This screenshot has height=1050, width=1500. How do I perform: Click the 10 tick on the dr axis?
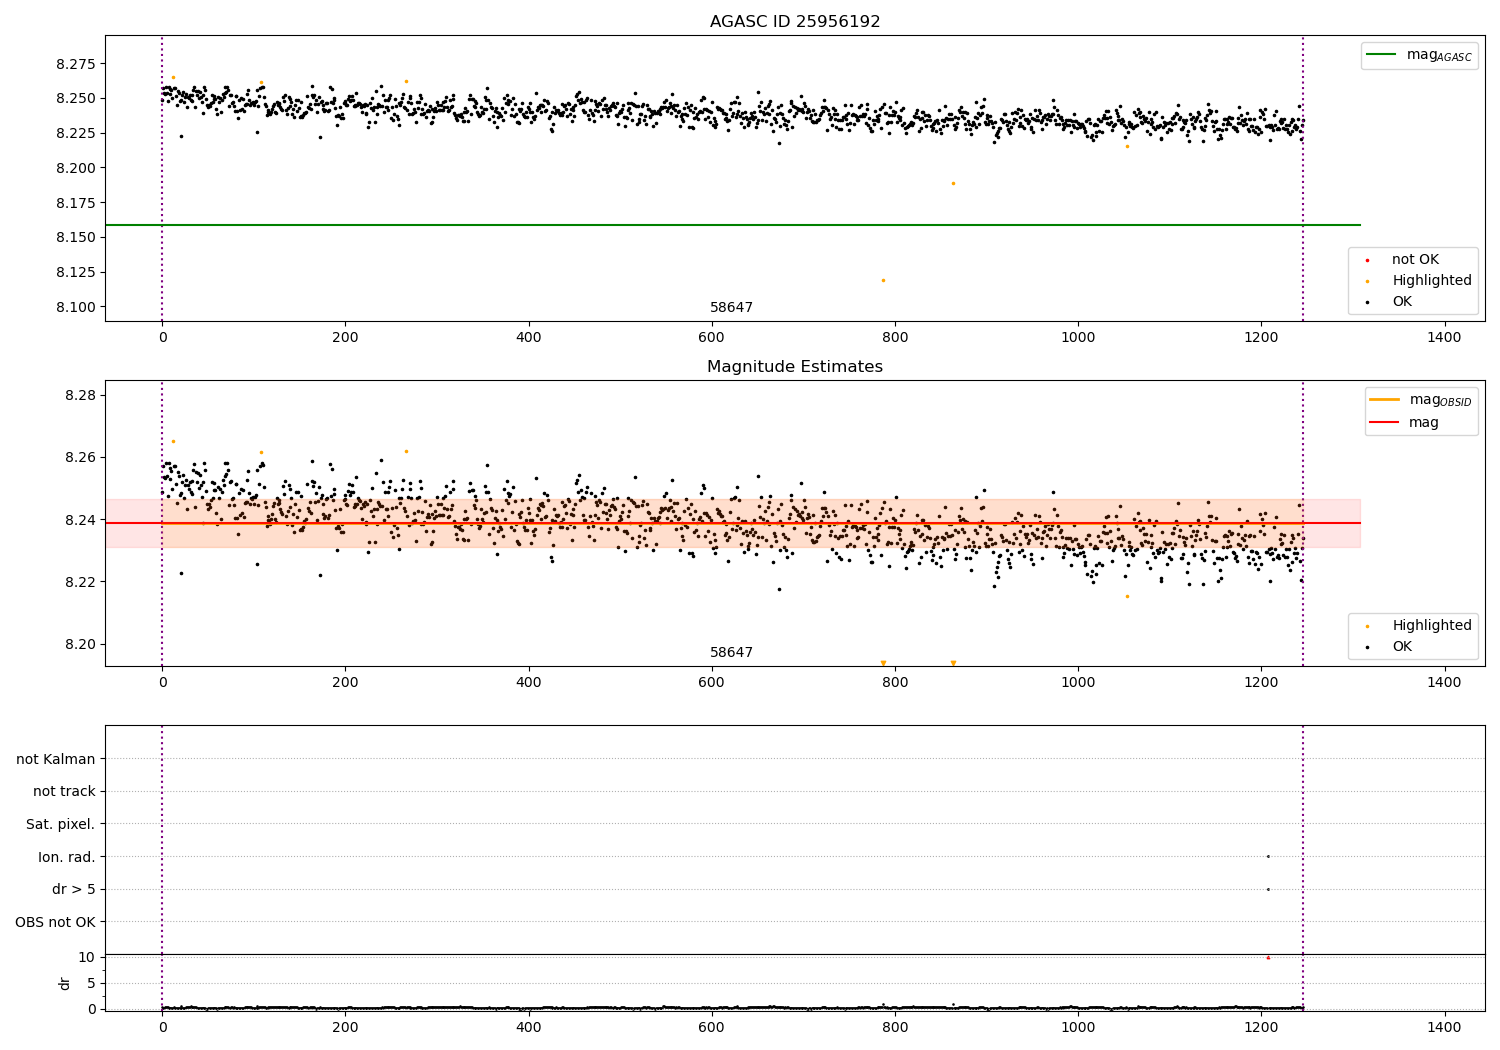(x=87, y=957)
